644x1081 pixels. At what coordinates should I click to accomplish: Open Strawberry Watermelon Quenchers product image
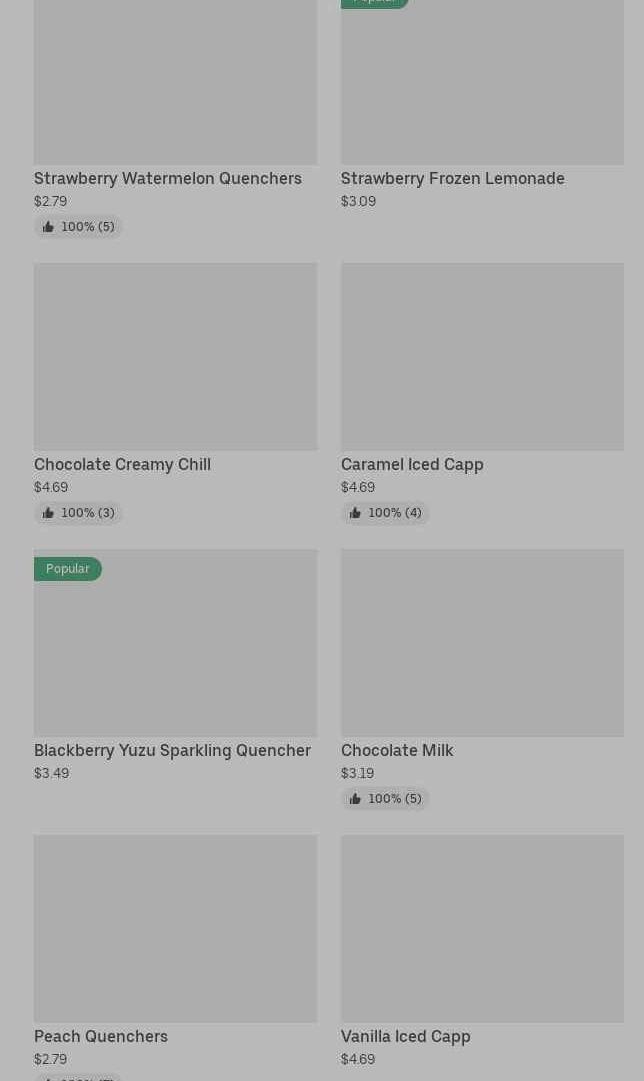pyautogui.click(x=175, y=80)
